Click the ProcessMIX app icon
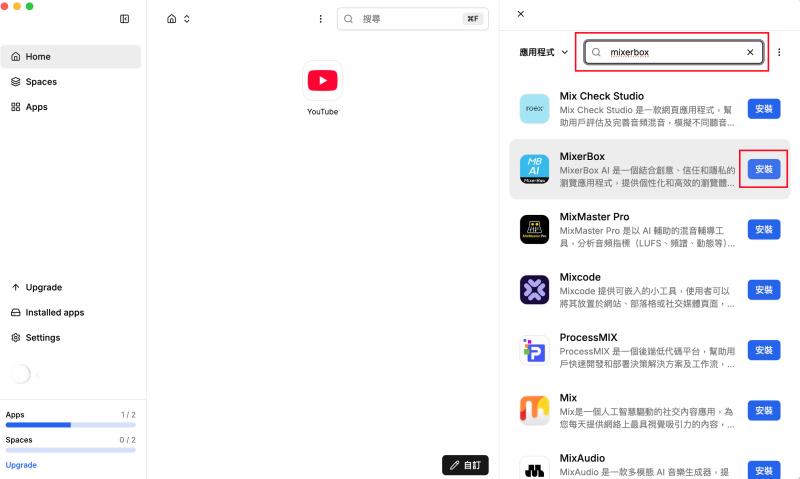Screen dimensions: 800x479 click(534, 350)
